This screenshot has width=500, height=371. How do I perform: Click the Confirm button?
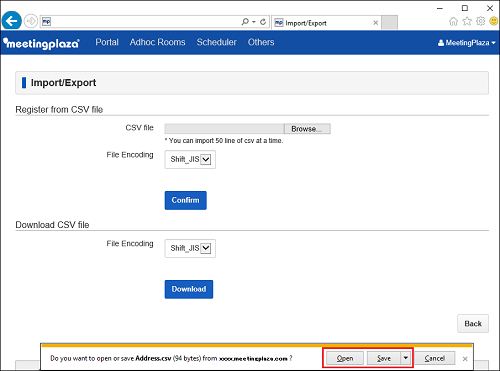coord(185,200)
